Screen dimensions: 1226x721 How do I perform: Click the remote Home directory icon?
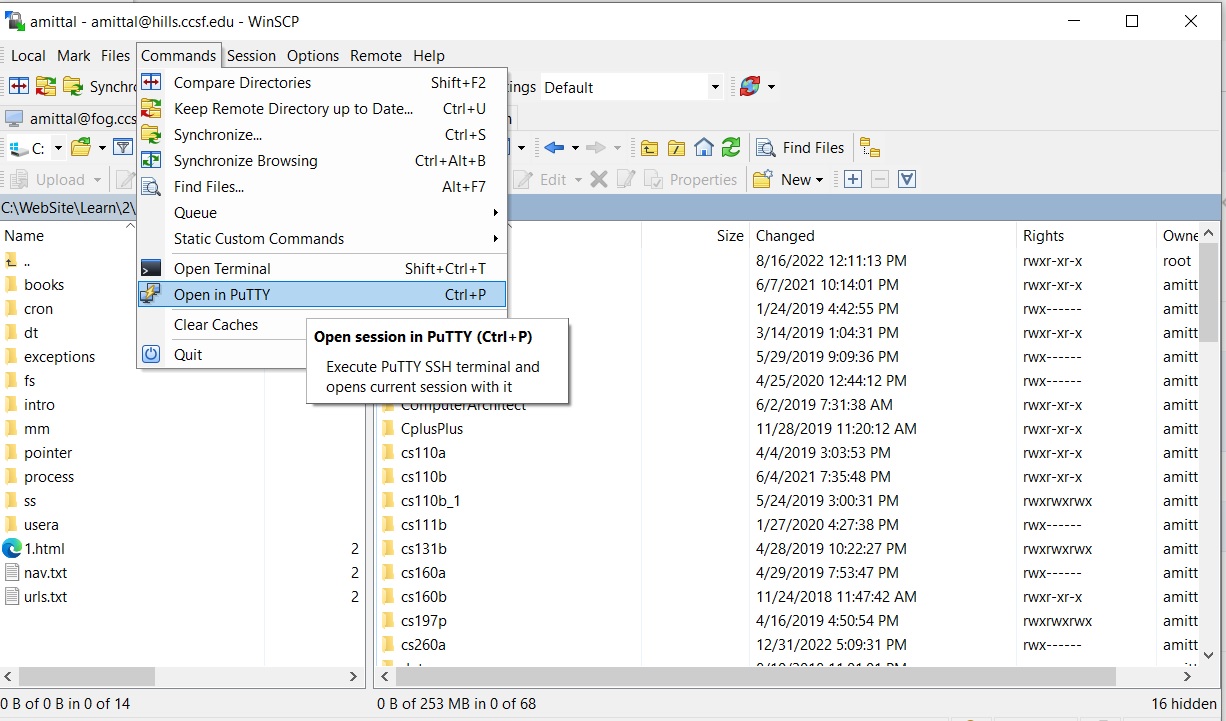[704, 148]
